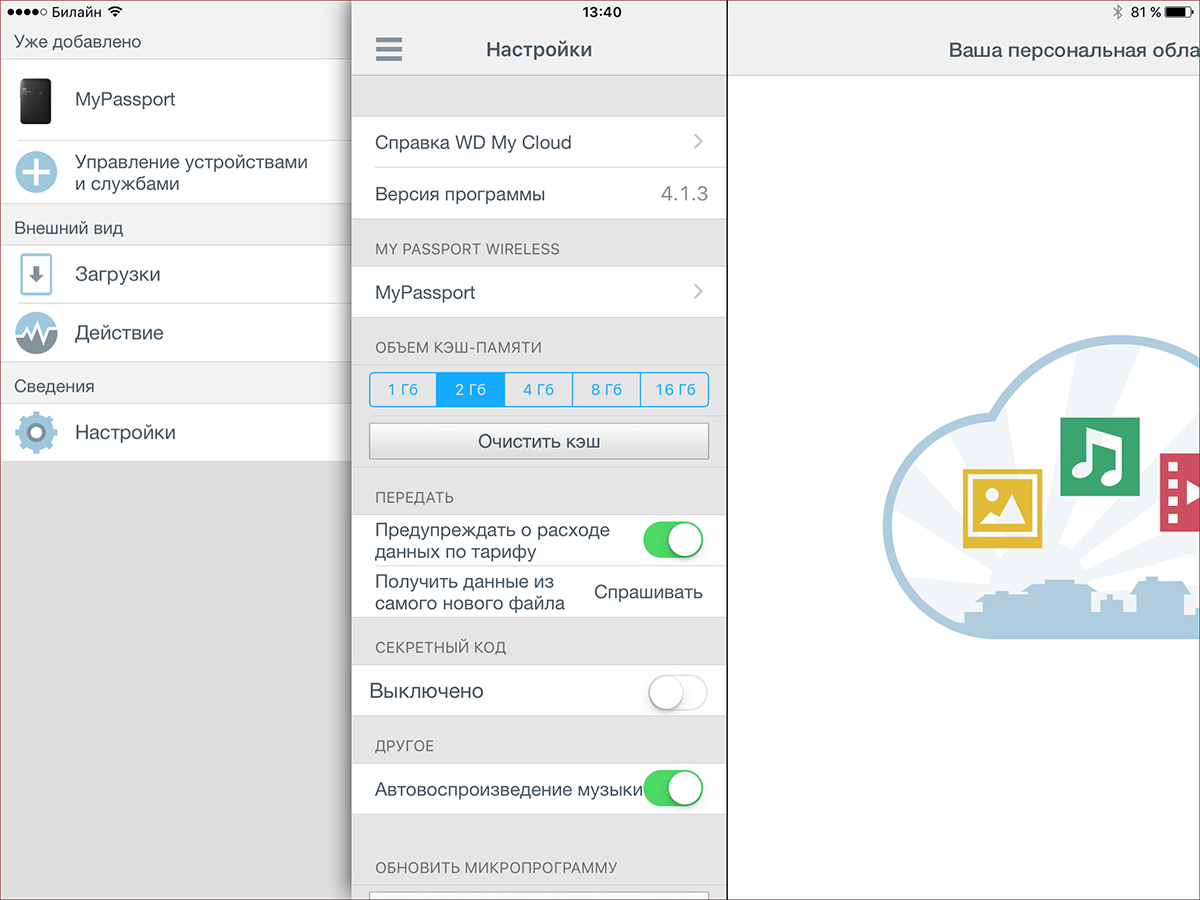Click the Settings gear icon in sidebar
Image resolution: width=1200 pixels, height=900 pixels.
[x=36, y=433]
